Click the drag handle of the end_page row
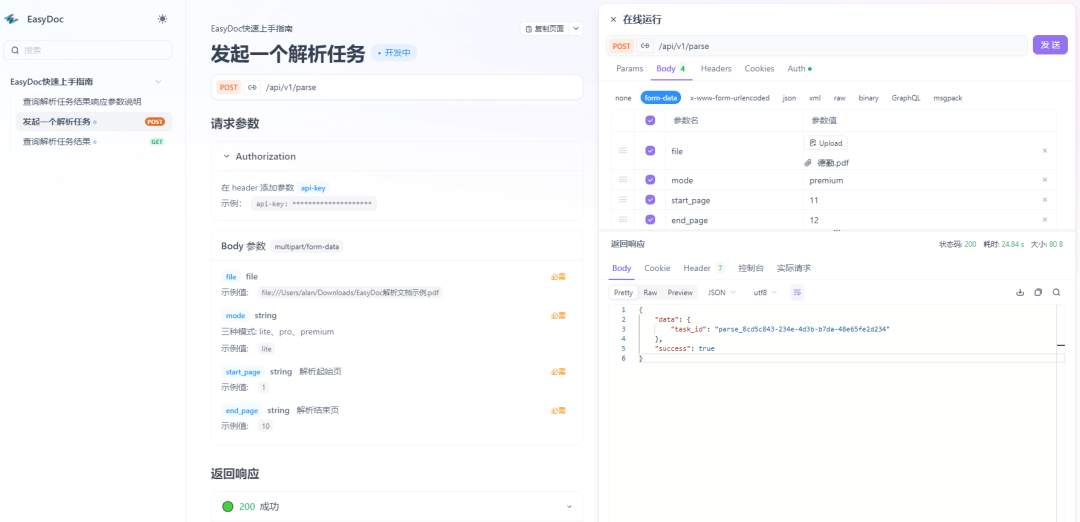Screen dimensions: 1080x522 tap(623, 220)
